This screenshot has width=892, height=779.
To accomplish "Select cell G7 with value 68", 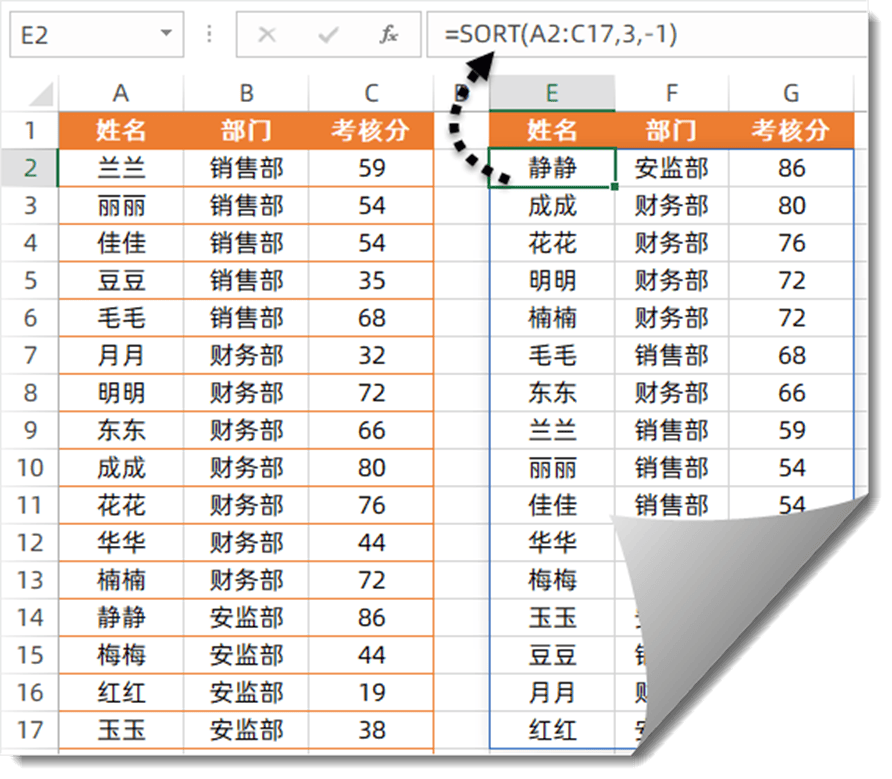I will [x=791, y=355].
